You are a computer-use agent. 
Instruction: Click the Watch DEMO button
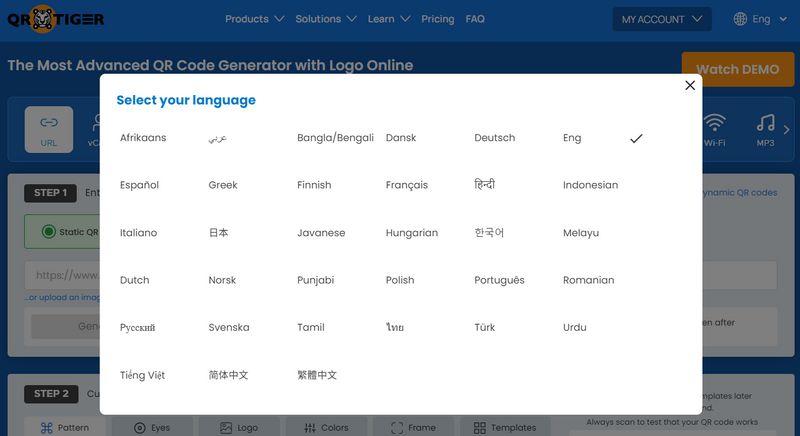tap(738, 69)
